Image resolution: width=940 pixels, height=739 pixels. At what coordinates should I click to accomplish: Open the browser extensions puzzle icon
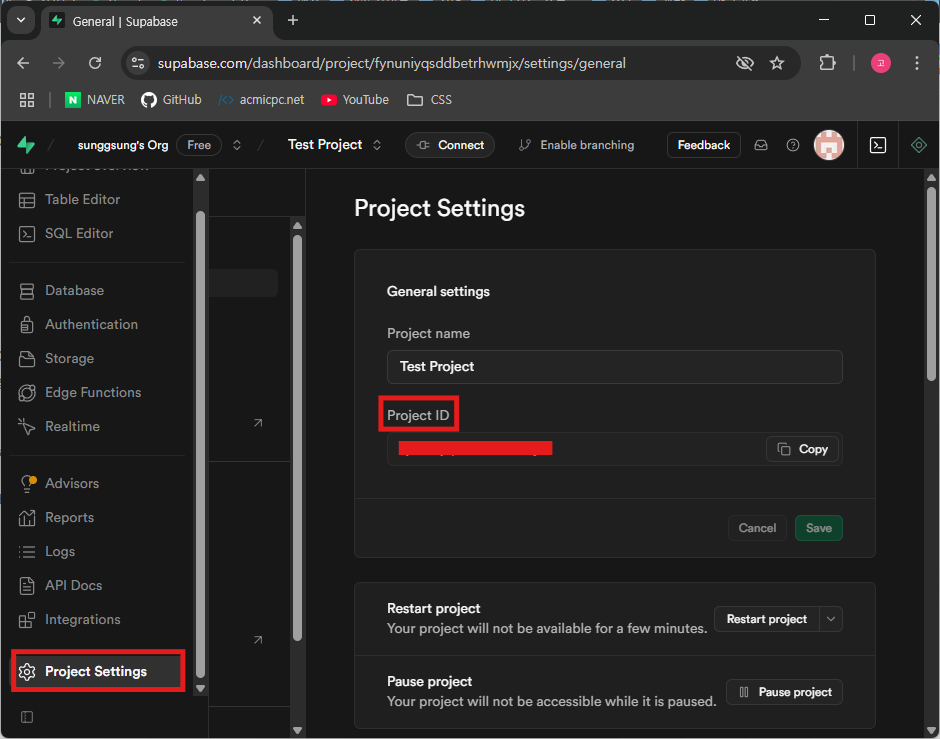point(827,63)
